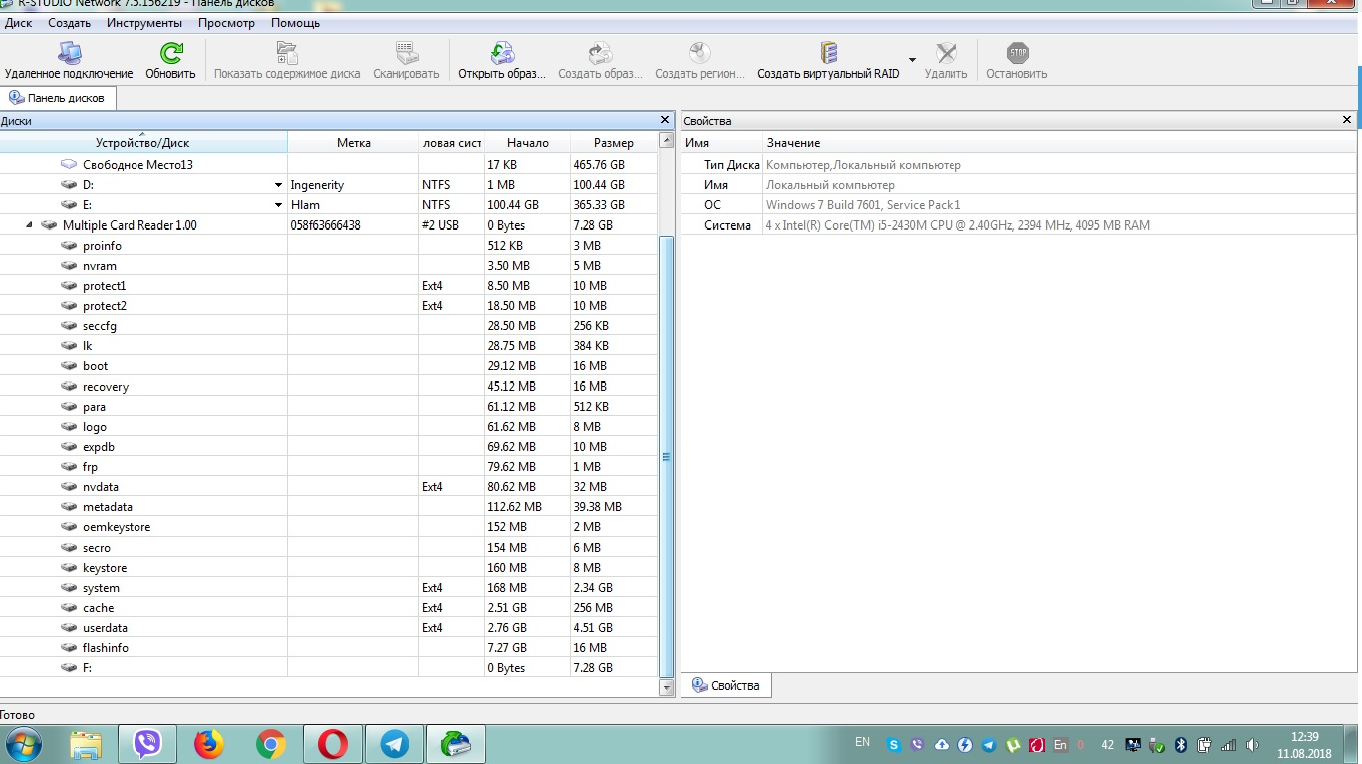The image size is (1362, 764).
Task: Sort by Устройство/Диск column header
Action: 143,142
